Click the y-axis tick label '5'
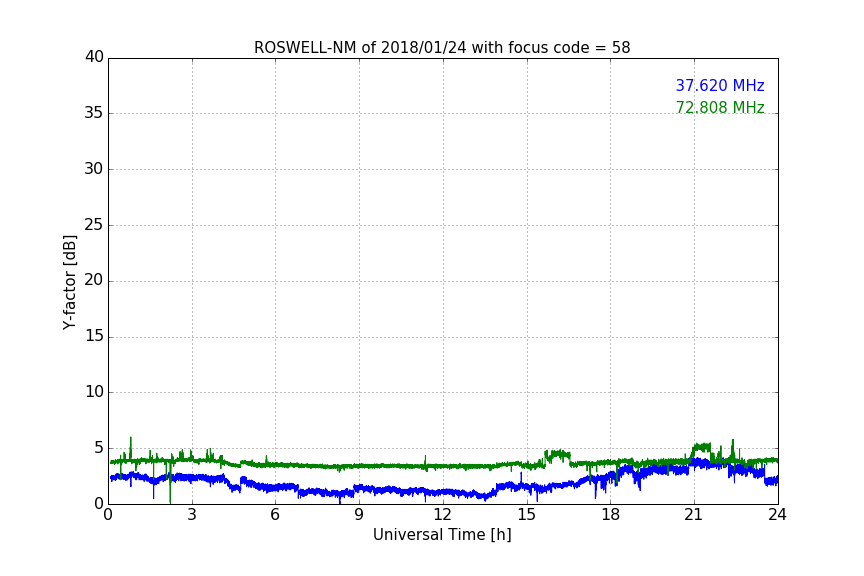 99,448
